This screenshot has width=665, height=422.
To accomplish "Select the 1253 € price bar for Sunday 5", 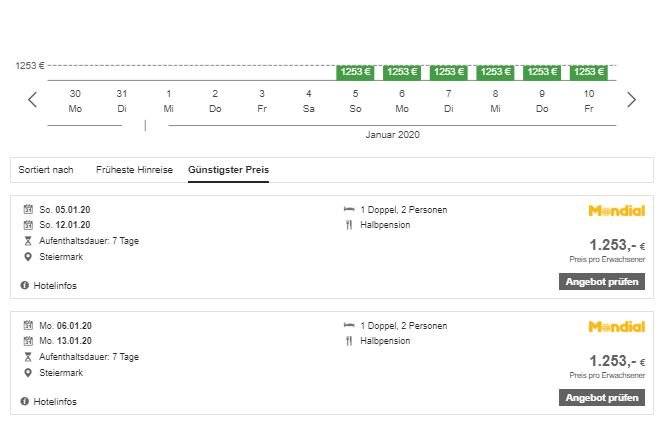I will click(355, 72).
